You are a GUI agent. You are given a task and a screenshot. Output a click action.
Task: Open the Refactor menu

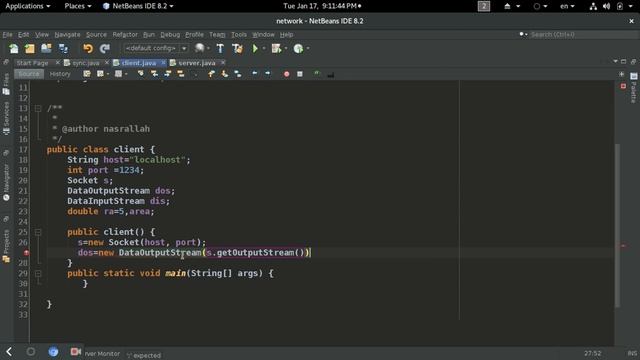tap(125, 35)
